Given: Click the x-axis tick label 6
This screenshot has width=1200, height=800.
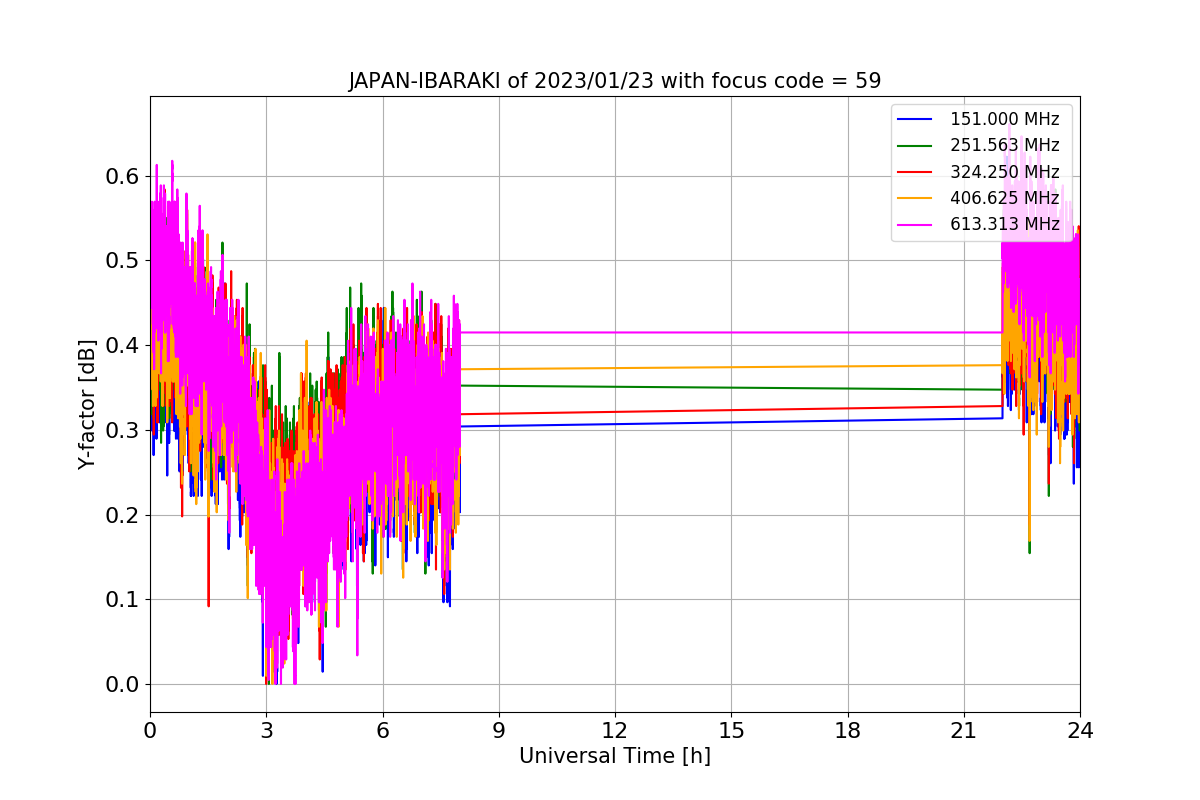Looking at the screenshot, I should click(x=382, y=730).
